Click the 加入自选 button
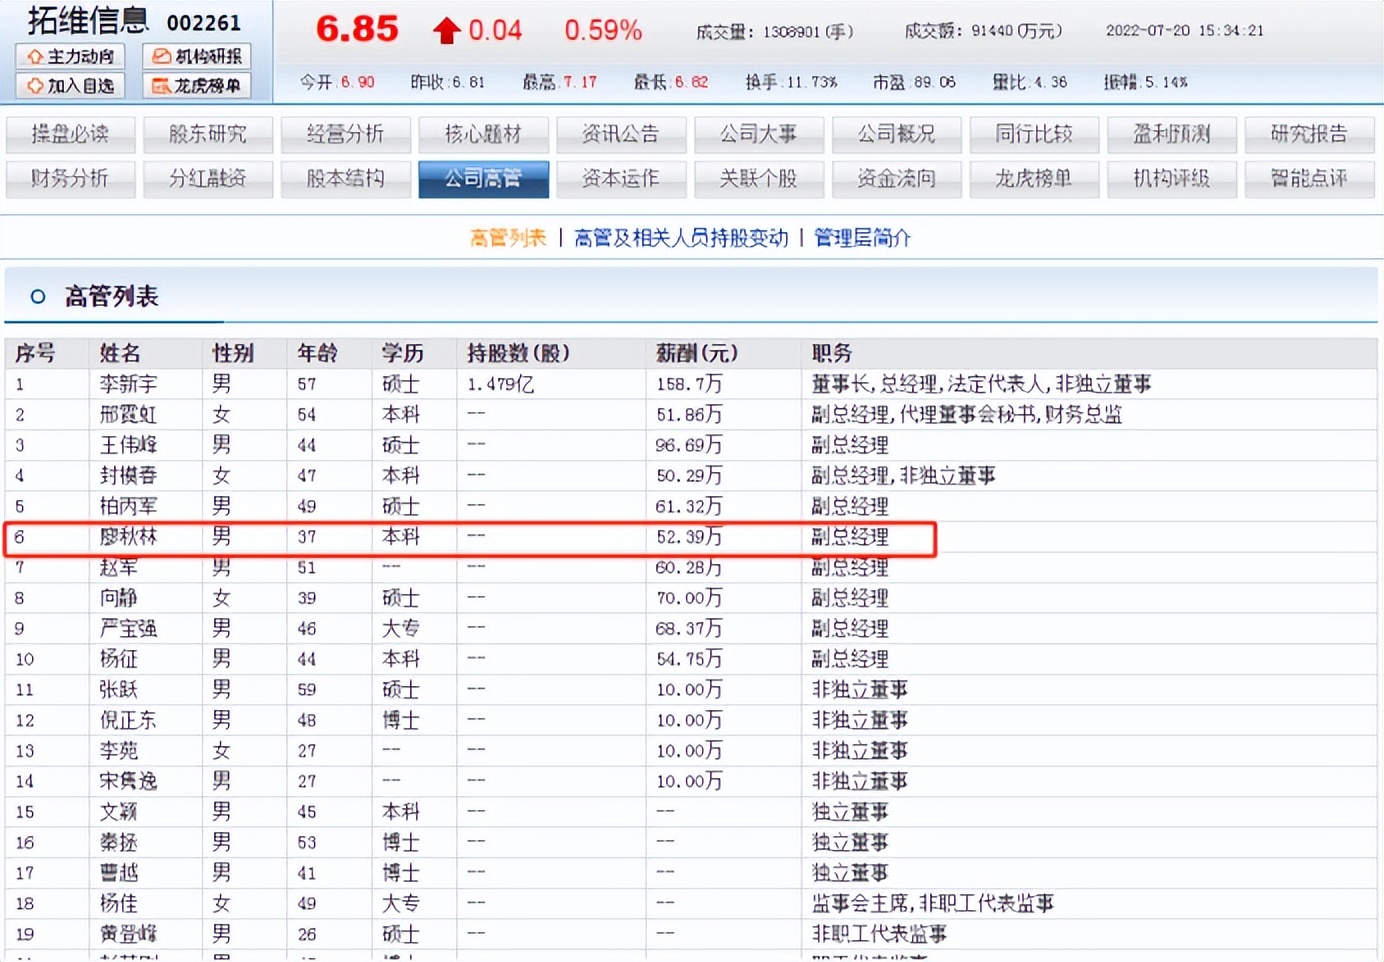 68,85
